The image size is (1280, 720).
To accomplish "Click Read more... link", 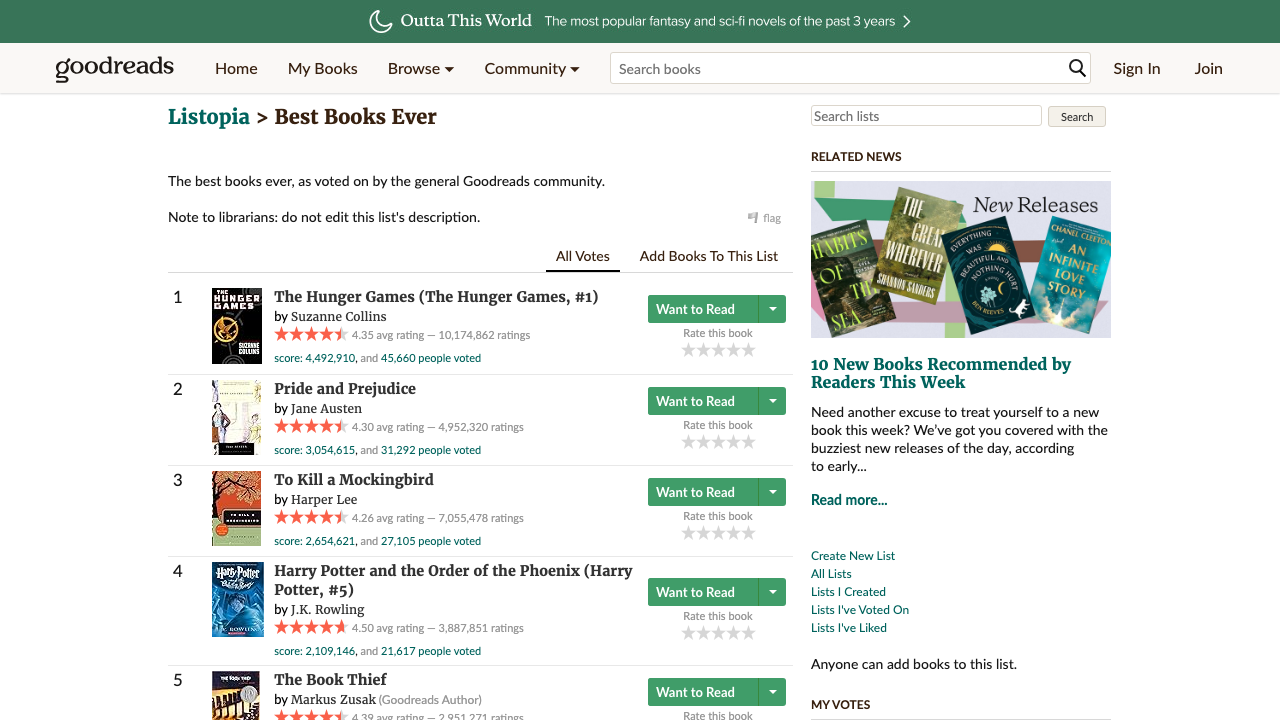I will (x=849, y=500).
